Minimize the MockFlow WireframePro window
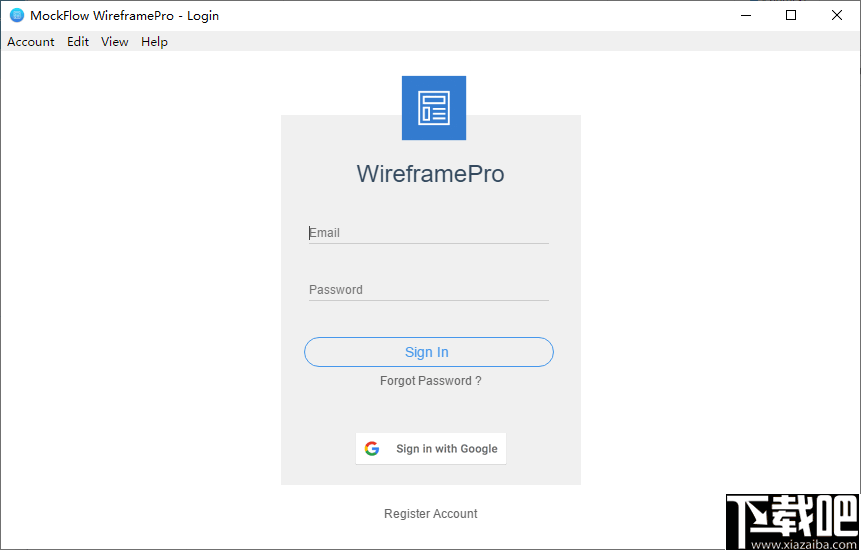This screenshot has width=861, height=550. [745, 15]
